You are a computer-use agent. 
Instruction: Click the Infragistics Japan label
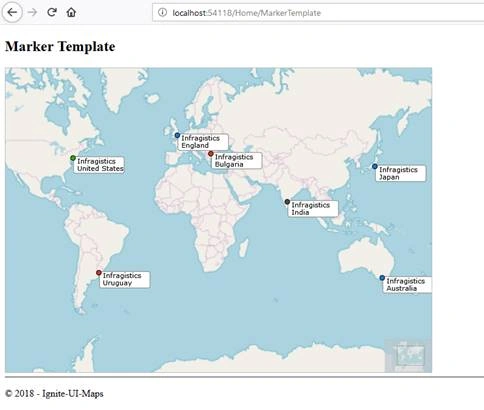click(x=401, y=173)
